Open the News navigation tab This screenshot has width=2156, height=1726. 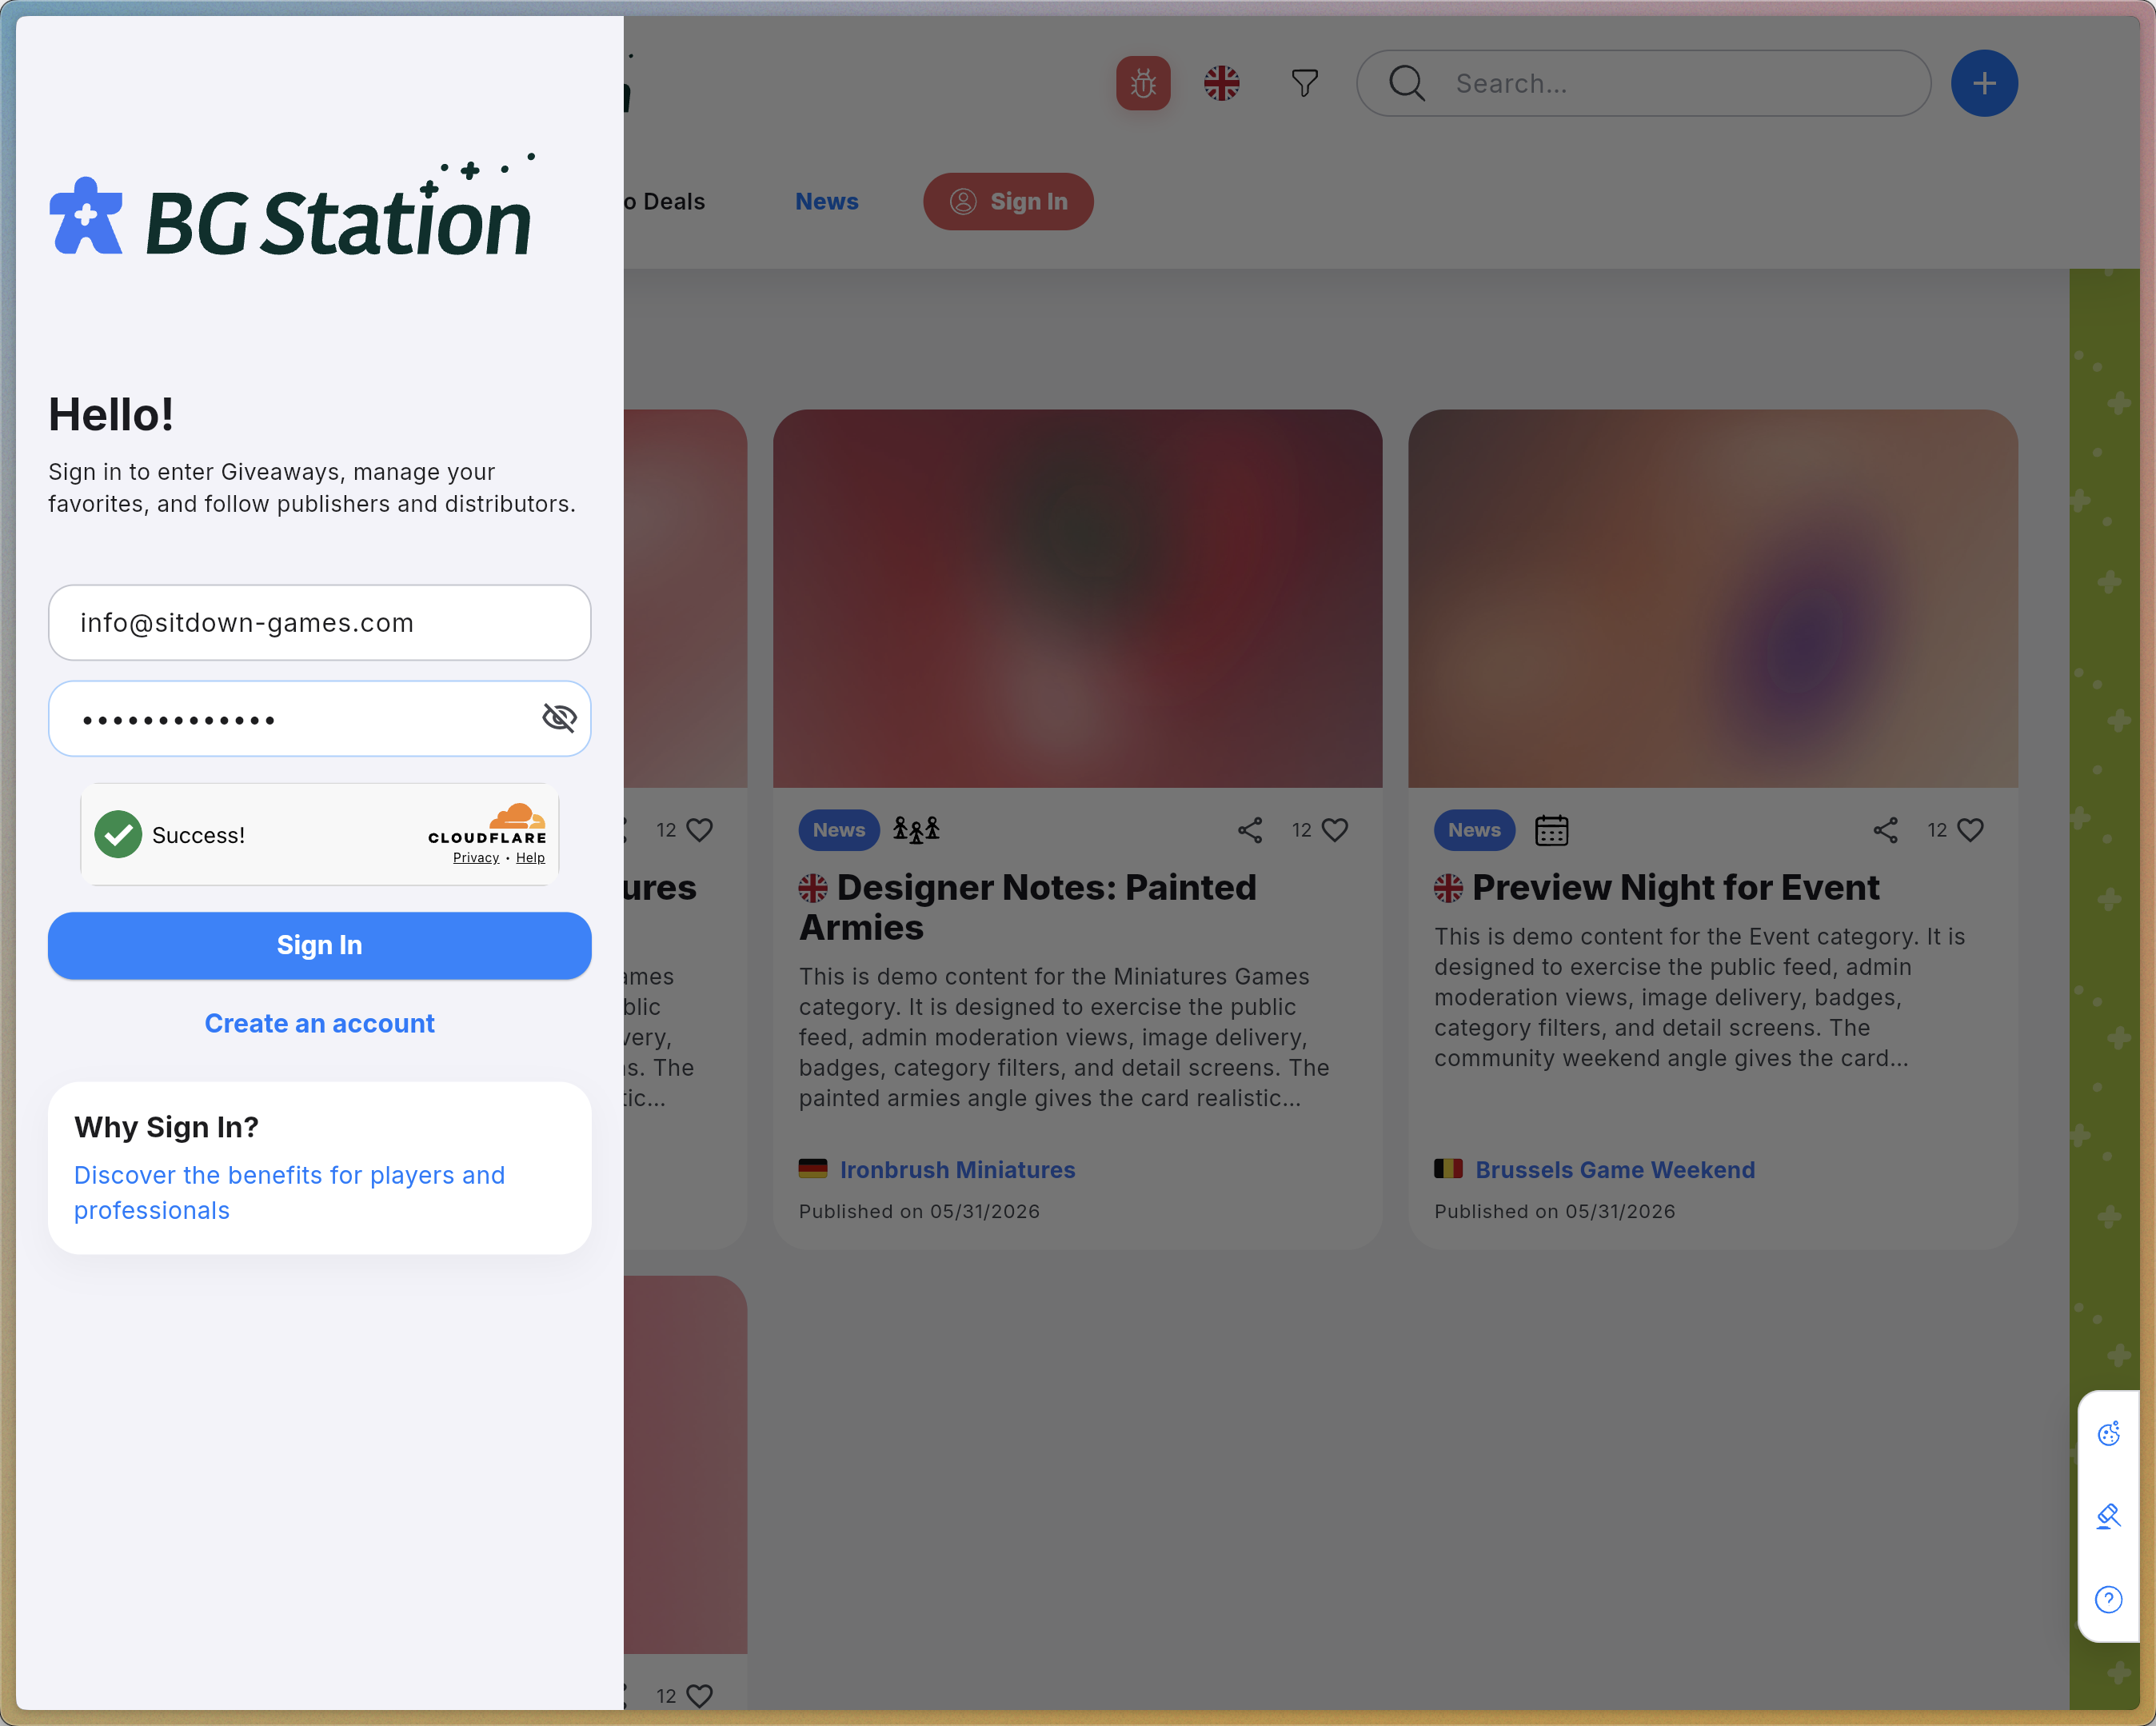click(x=826, y=202)
